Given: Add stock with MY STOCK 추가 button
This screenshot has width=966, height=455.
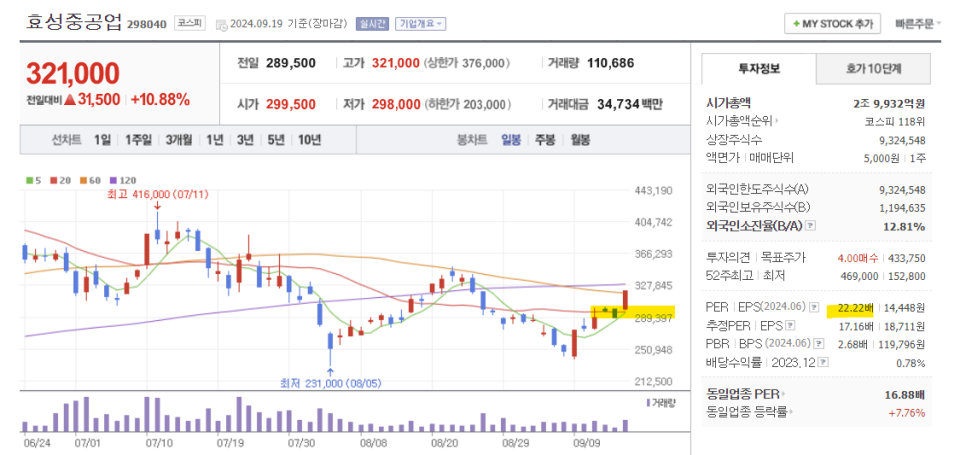Looking at the screenshot, I should click(x=832, y=24).
